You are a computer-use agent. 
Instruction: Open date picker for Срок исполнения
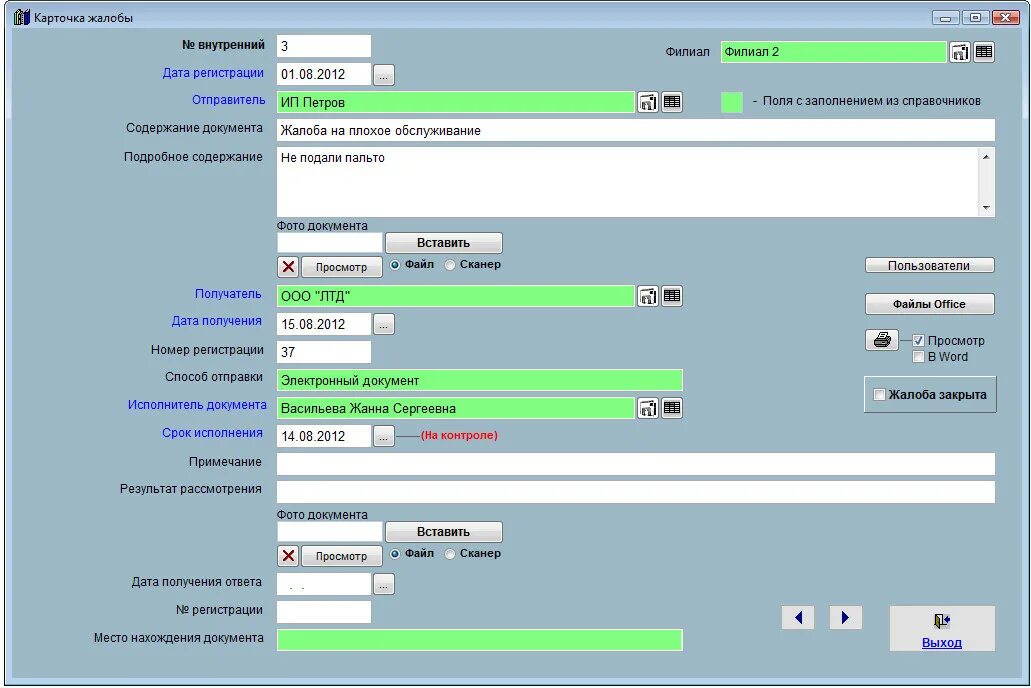(x=384, y=436)
